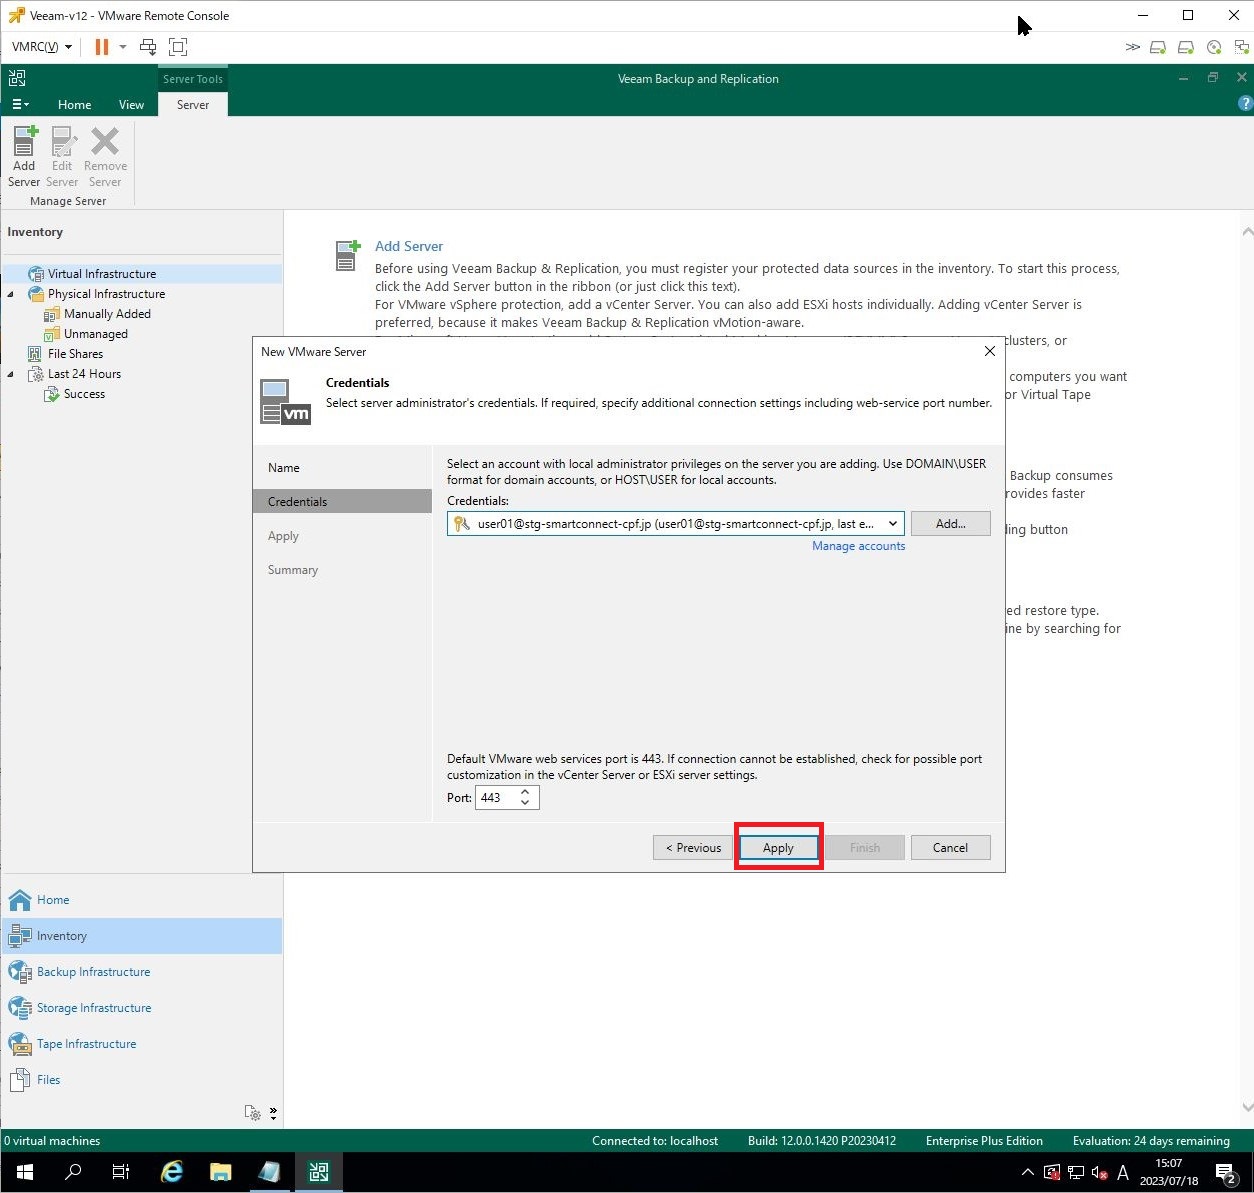
Task: Switch to the View ribbon tab
Action: pyautogui.click(x=131, y=104)
